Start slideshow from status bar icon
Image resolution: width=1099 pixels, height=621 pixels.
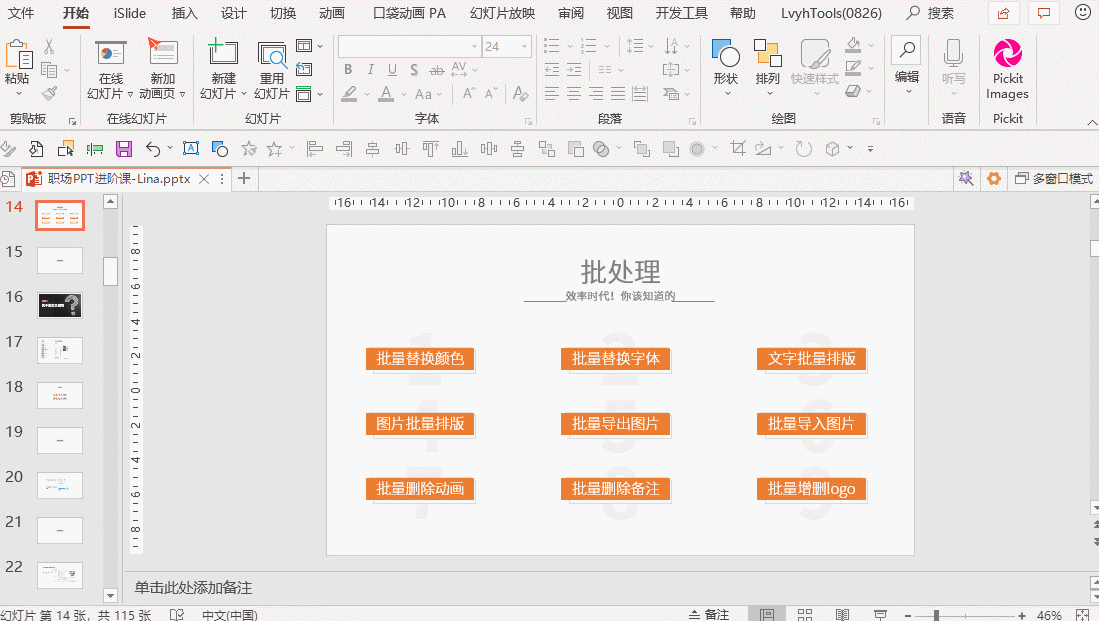click(x=880, y=615)
